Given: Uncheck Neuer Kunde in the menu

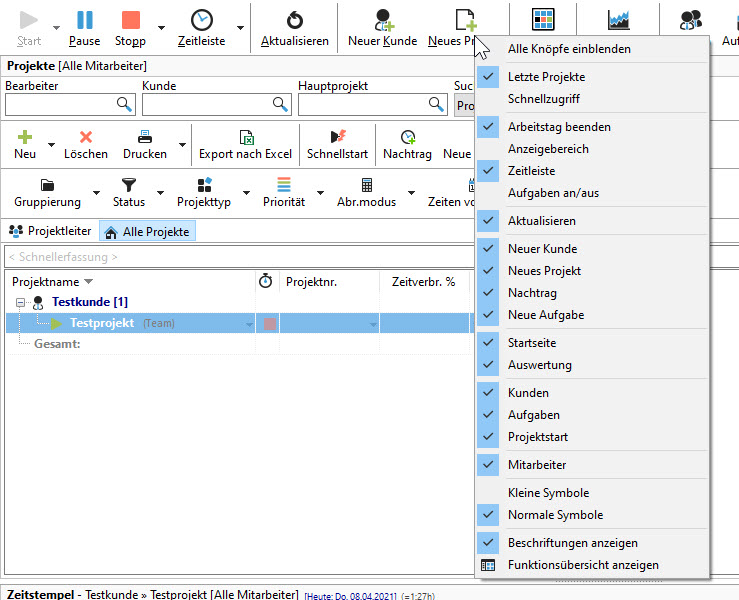Looking at the screenshot, I should [592, 248].
